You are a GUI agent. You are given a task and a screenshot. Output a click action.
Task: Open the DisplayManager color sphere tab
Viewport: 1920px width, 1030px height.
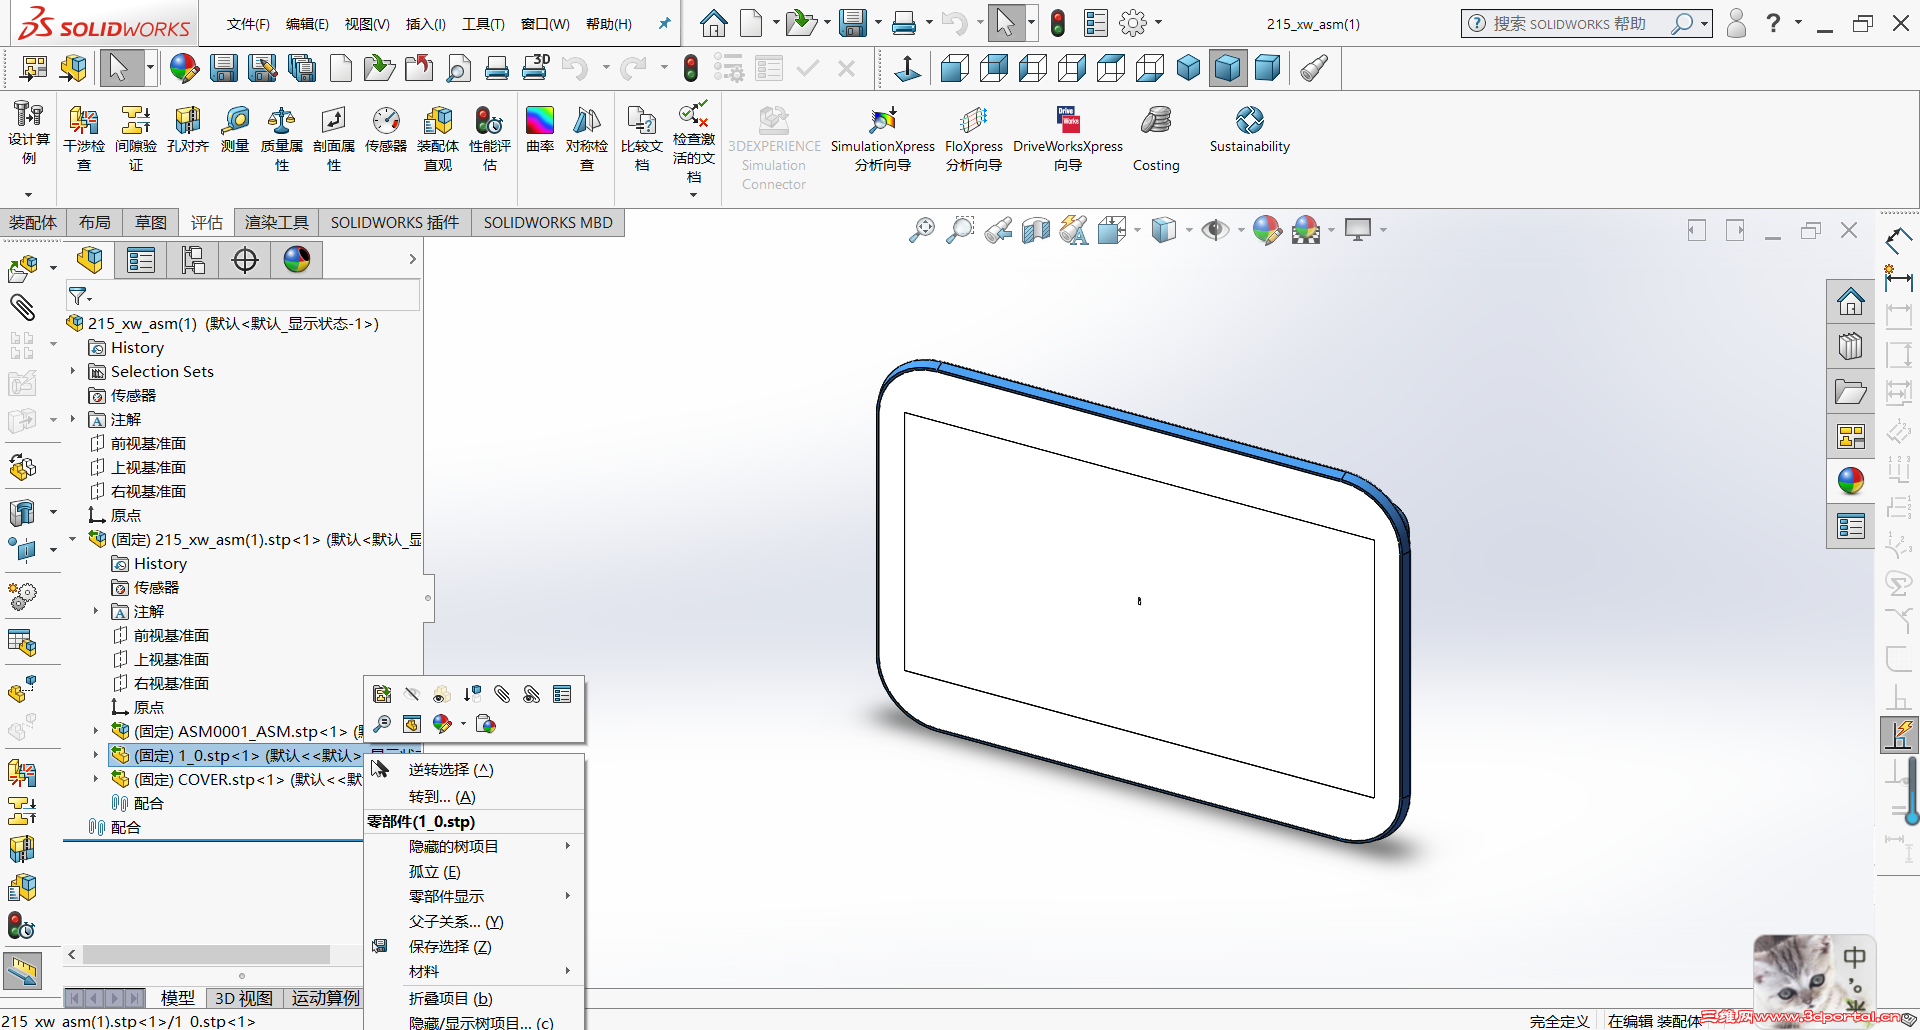coord(297,261)
